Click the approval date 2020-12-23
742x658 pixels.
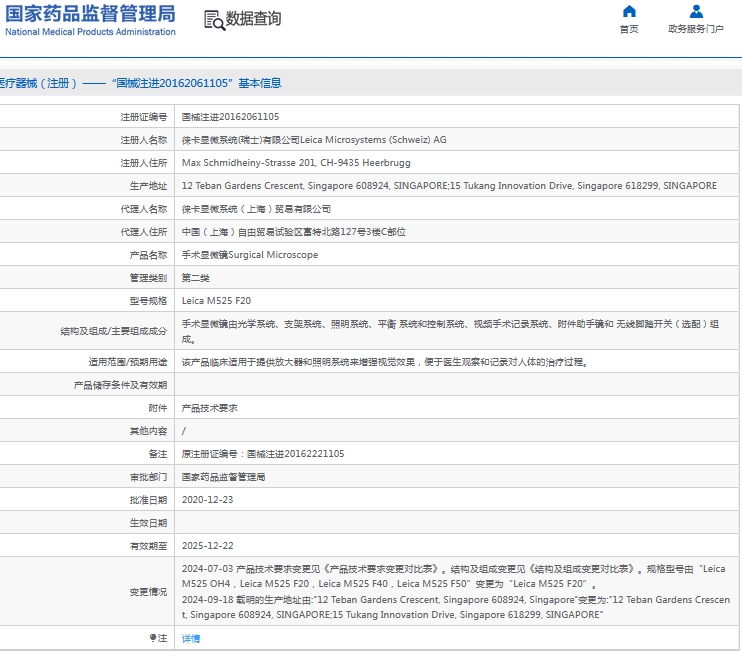207,500
